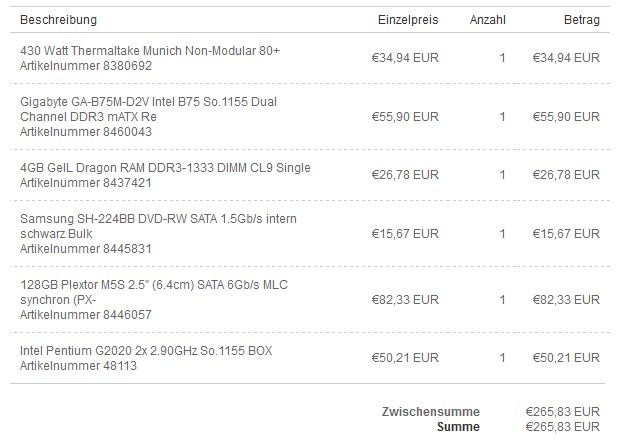Click the Summe total €265,83 EUR
The width and height of the screenshot is (624, 440).
point(563,427)
